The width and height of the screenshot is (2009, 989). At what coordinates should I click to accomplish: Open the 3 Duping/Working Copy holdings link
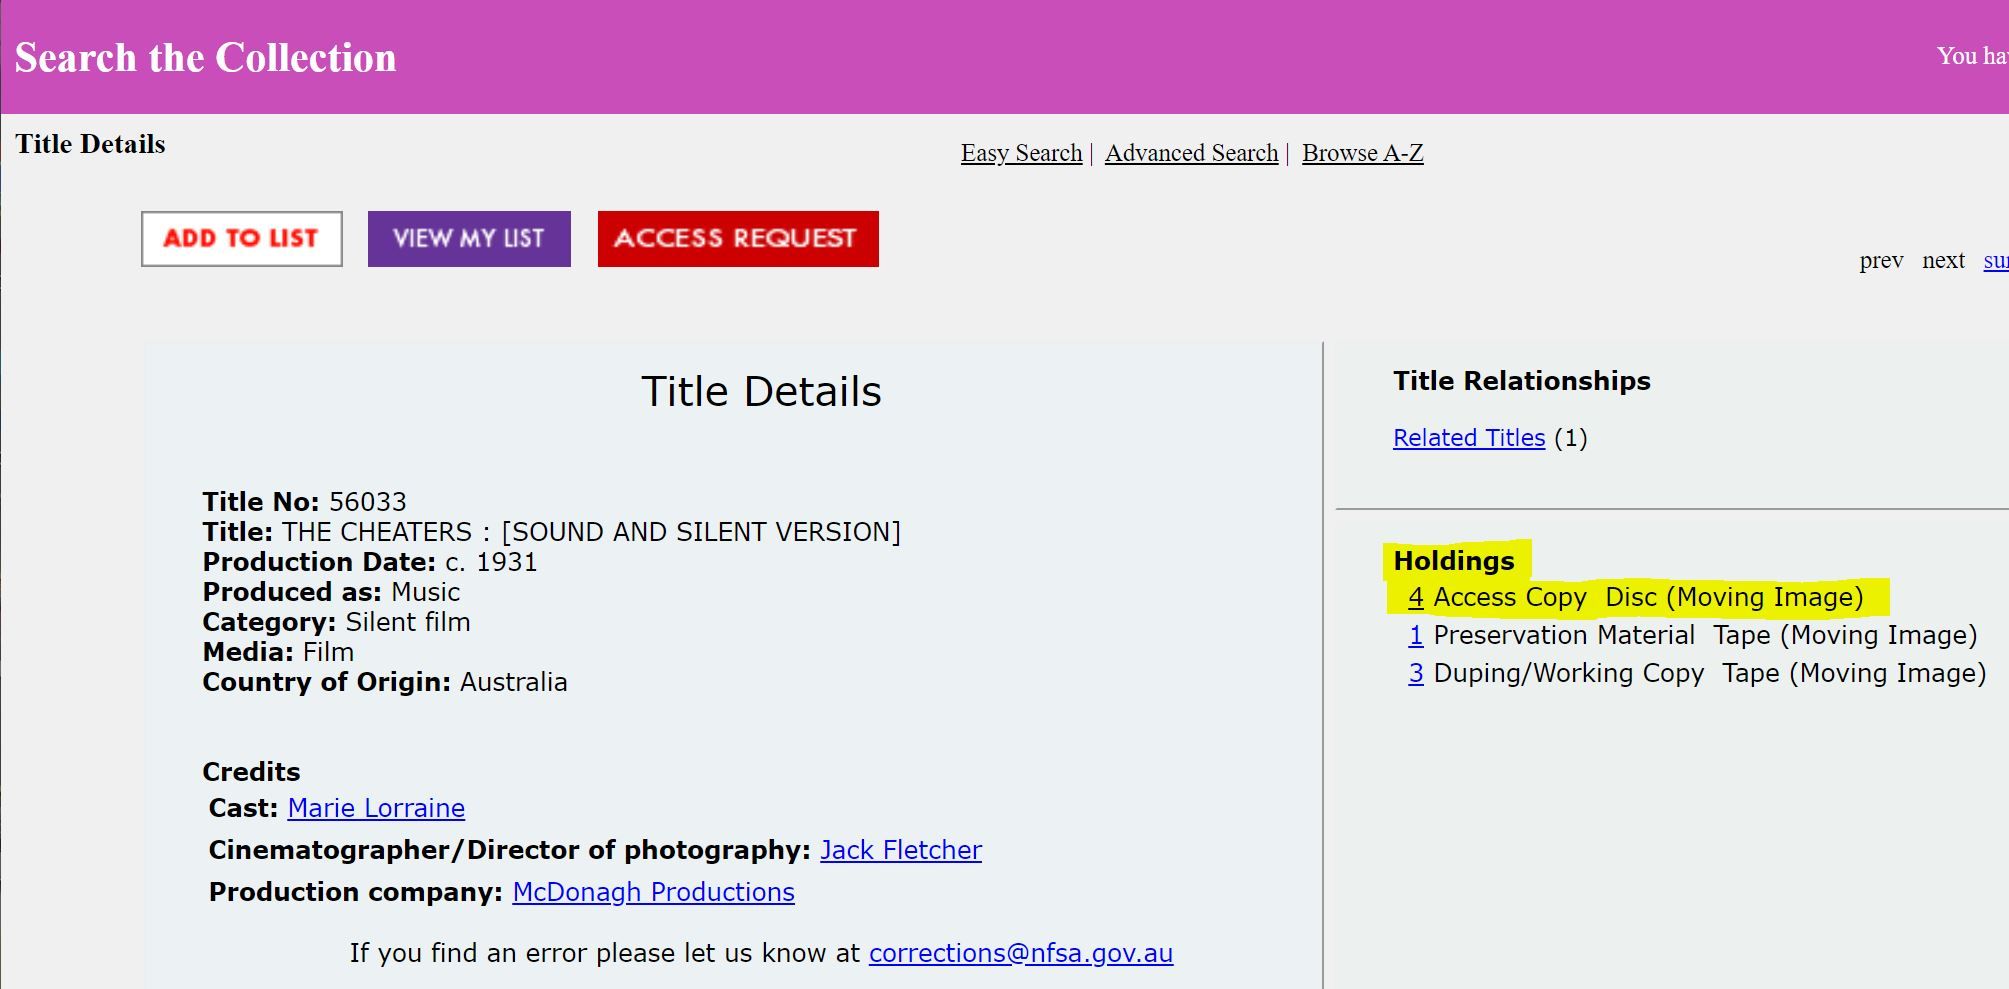[x=1416, y=673]
